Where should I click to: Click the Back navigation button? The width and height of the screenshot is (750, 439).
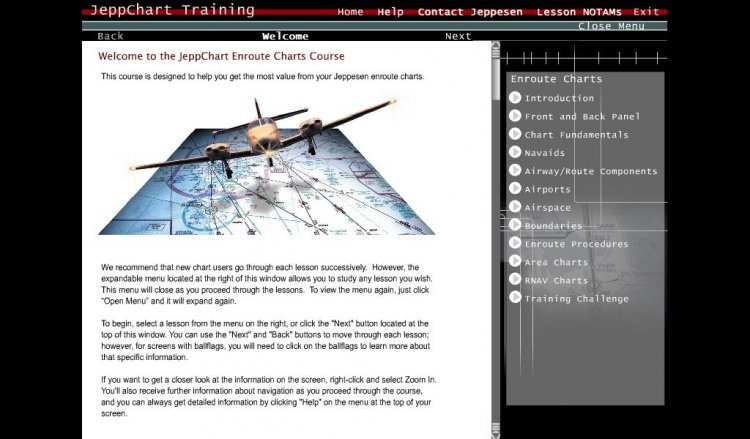coord(110,36)
